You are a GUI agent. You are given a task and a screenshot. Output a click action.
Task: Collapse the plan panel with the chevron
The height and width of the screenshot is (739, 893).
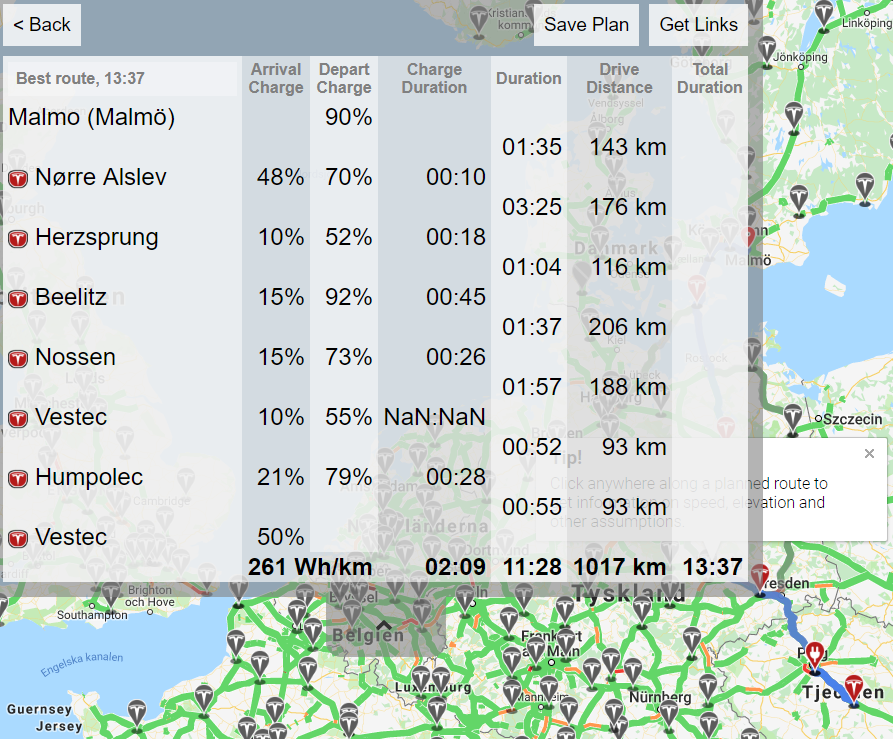pos(384,625)
